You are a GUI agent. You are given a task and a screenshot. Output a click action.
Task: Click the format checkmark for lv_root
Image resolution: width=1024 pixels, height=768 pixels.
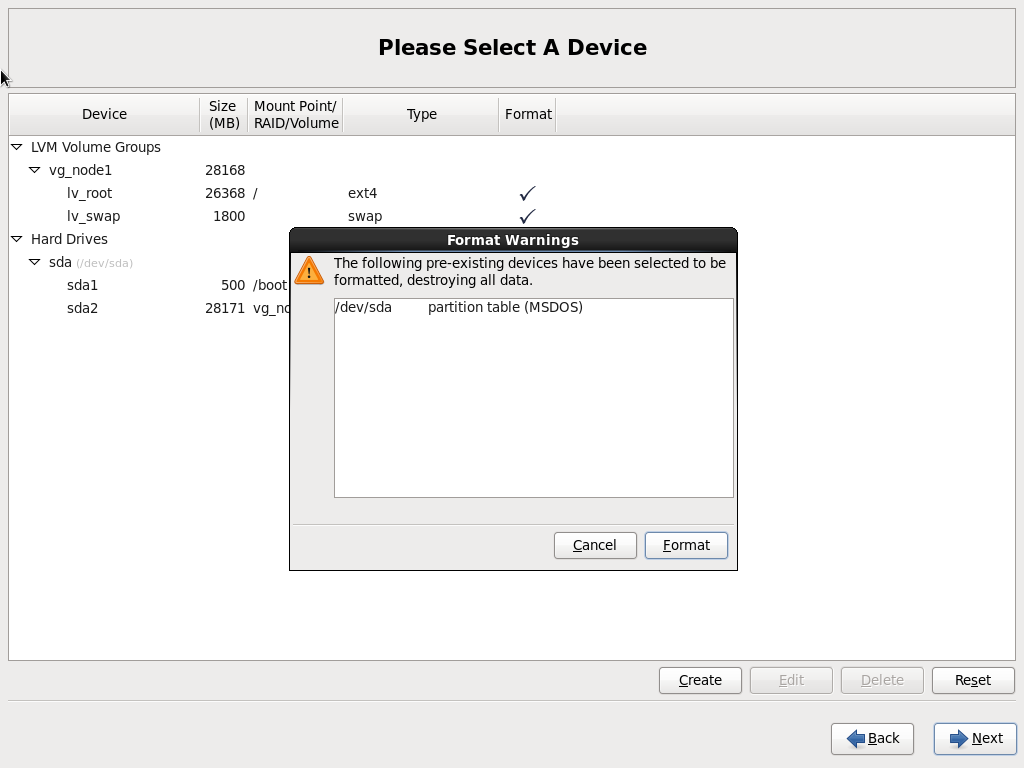click(x=527, y=193)
